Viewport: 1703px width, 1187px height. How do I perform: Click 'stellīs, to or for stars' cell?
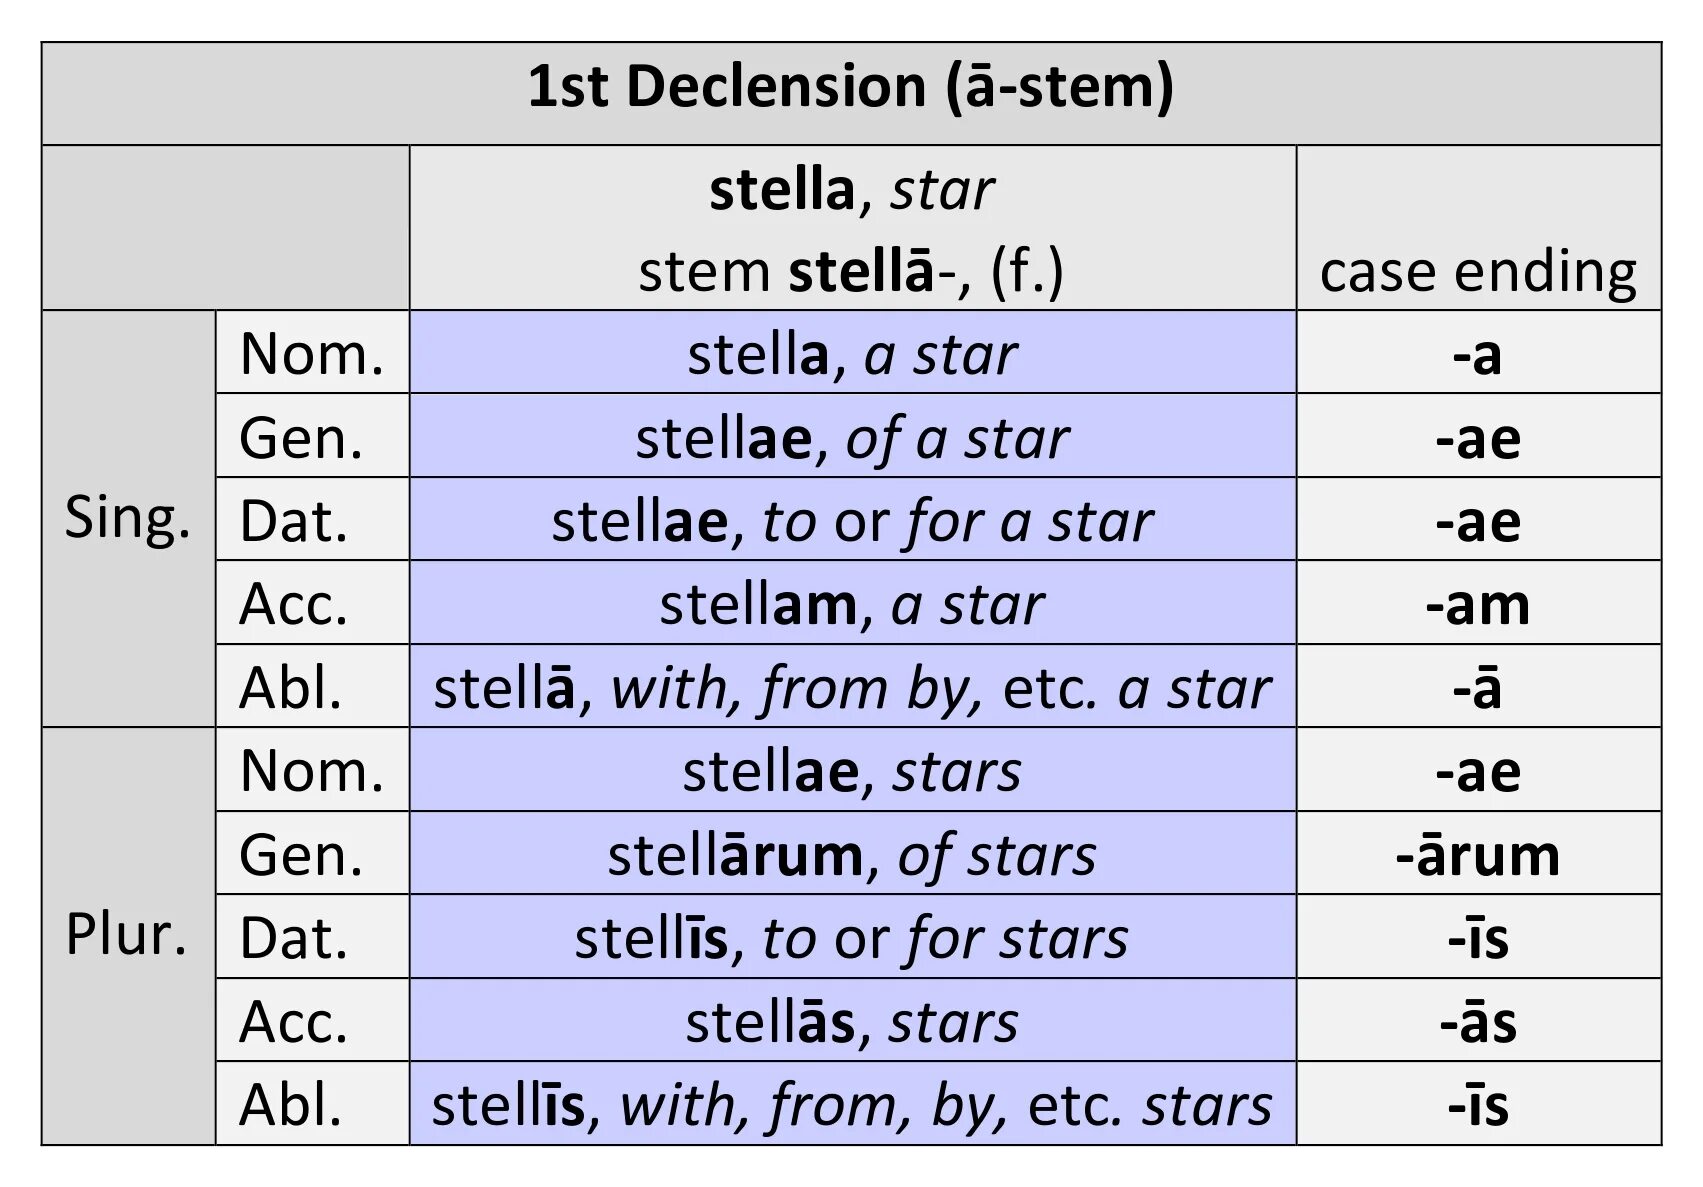[x=852, y=938]
